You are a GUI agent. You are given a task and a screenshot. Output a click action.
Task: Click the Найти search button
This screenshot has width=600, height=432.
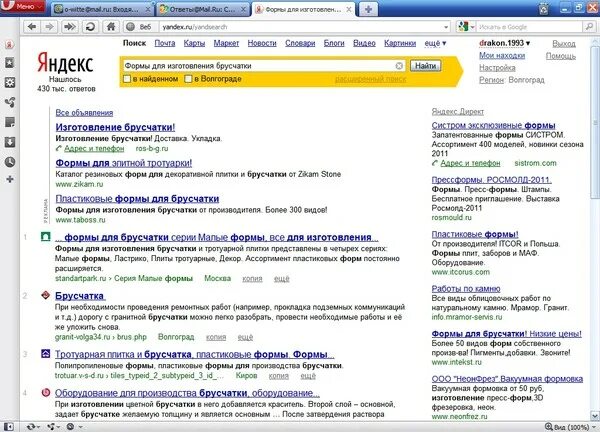point(426,66)
